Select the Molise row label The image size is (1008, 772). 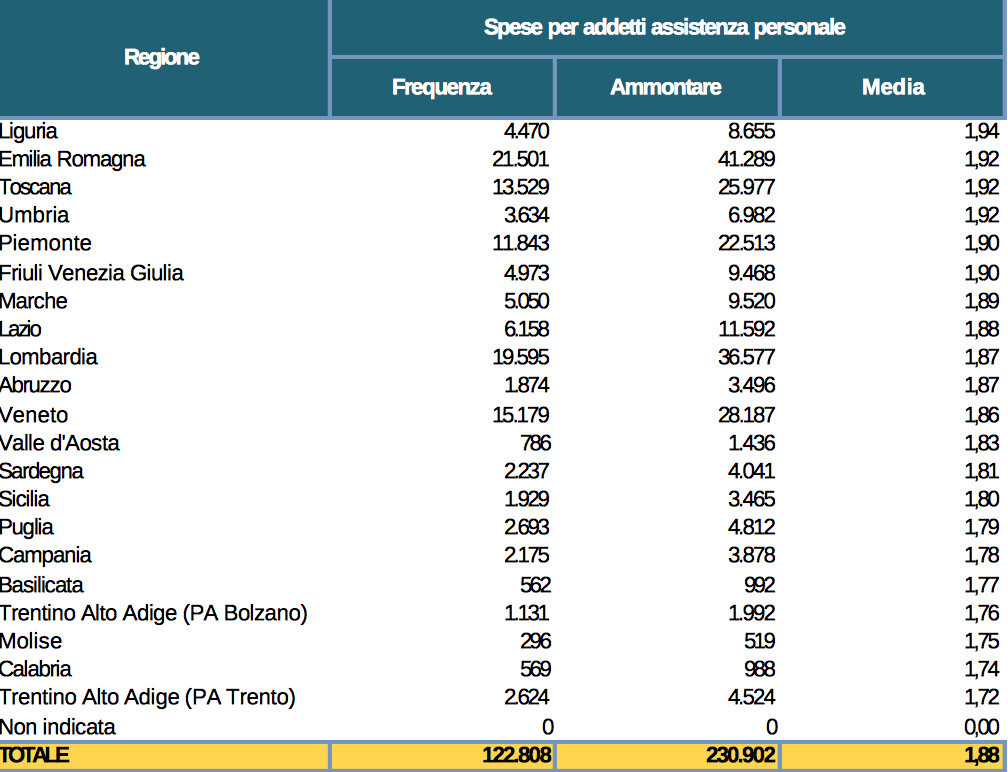click(x=31, y=642)
